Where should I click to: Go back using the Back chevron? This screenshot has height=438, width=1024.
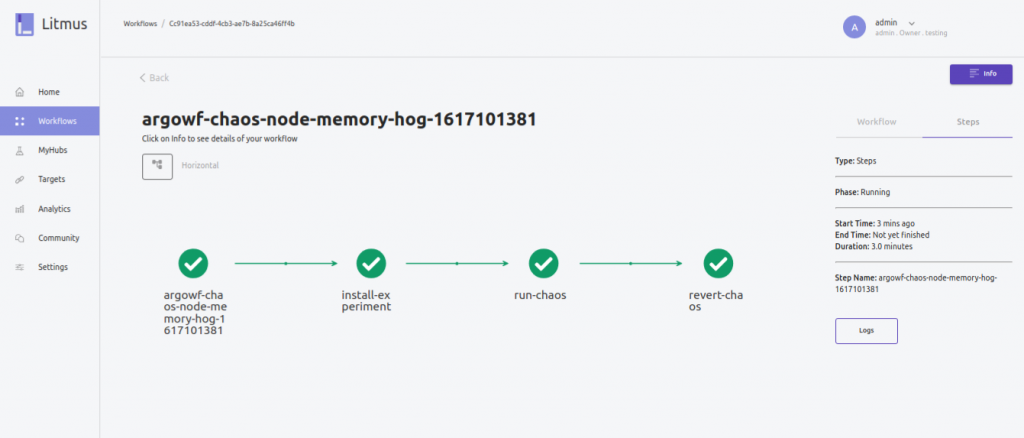coord(142,78)
